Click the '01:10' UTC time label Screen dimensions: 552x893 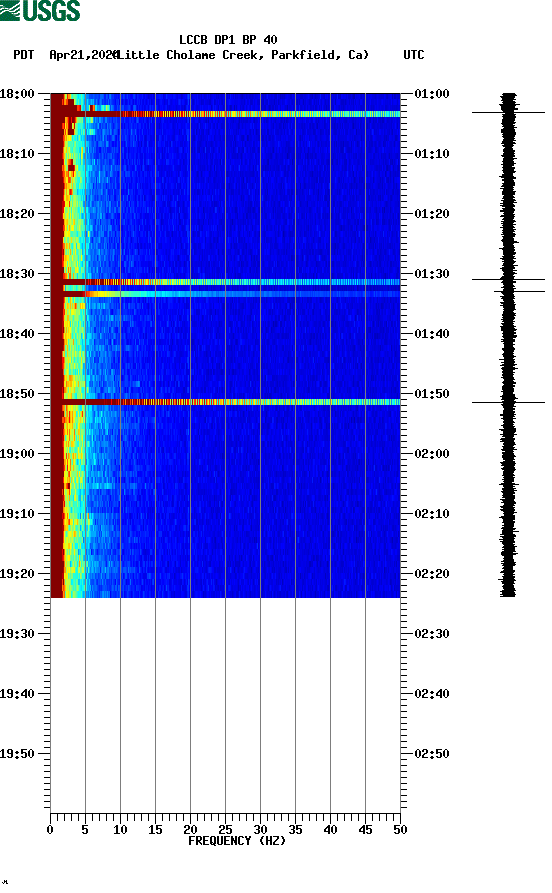coord(432,154)
